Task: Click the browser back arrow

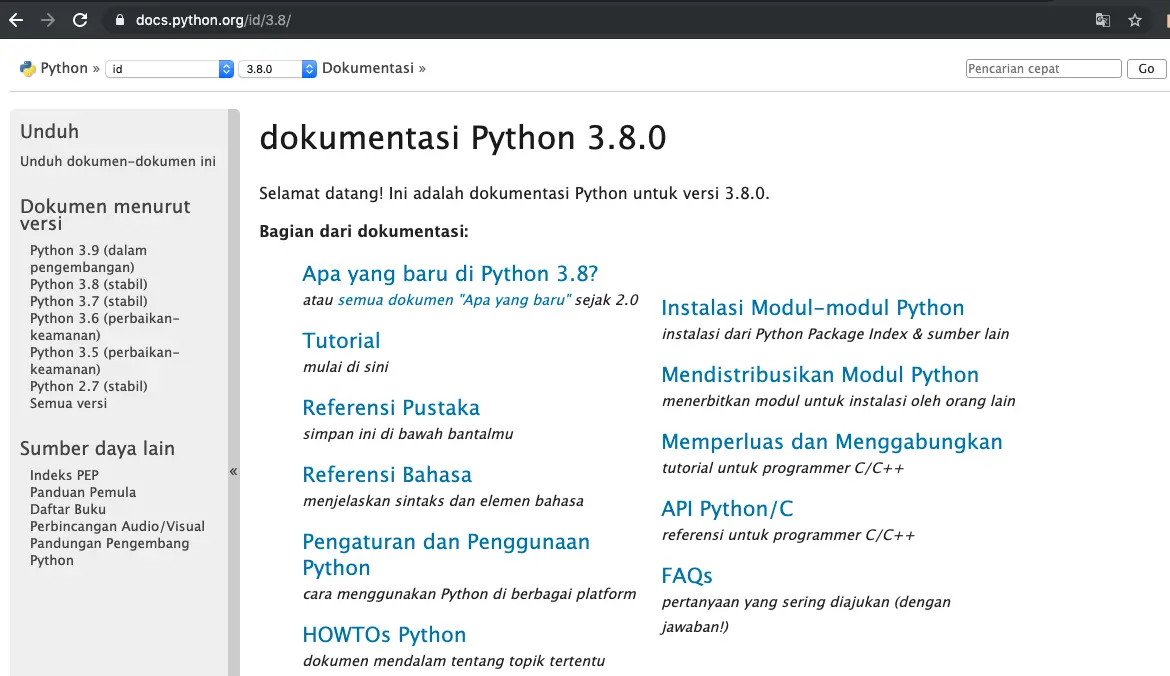Action: [16, 20]
